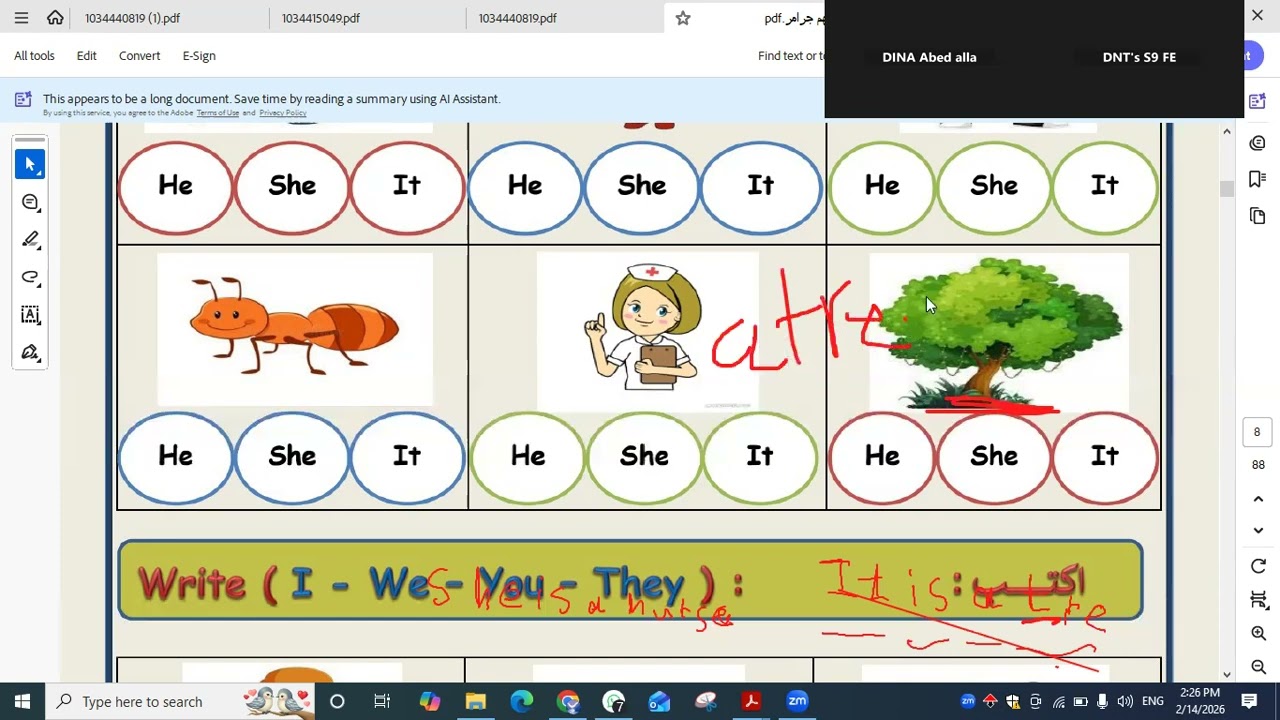Open the All tools menu
Screen dimensions: 1280x720
[x=34, y=56]
